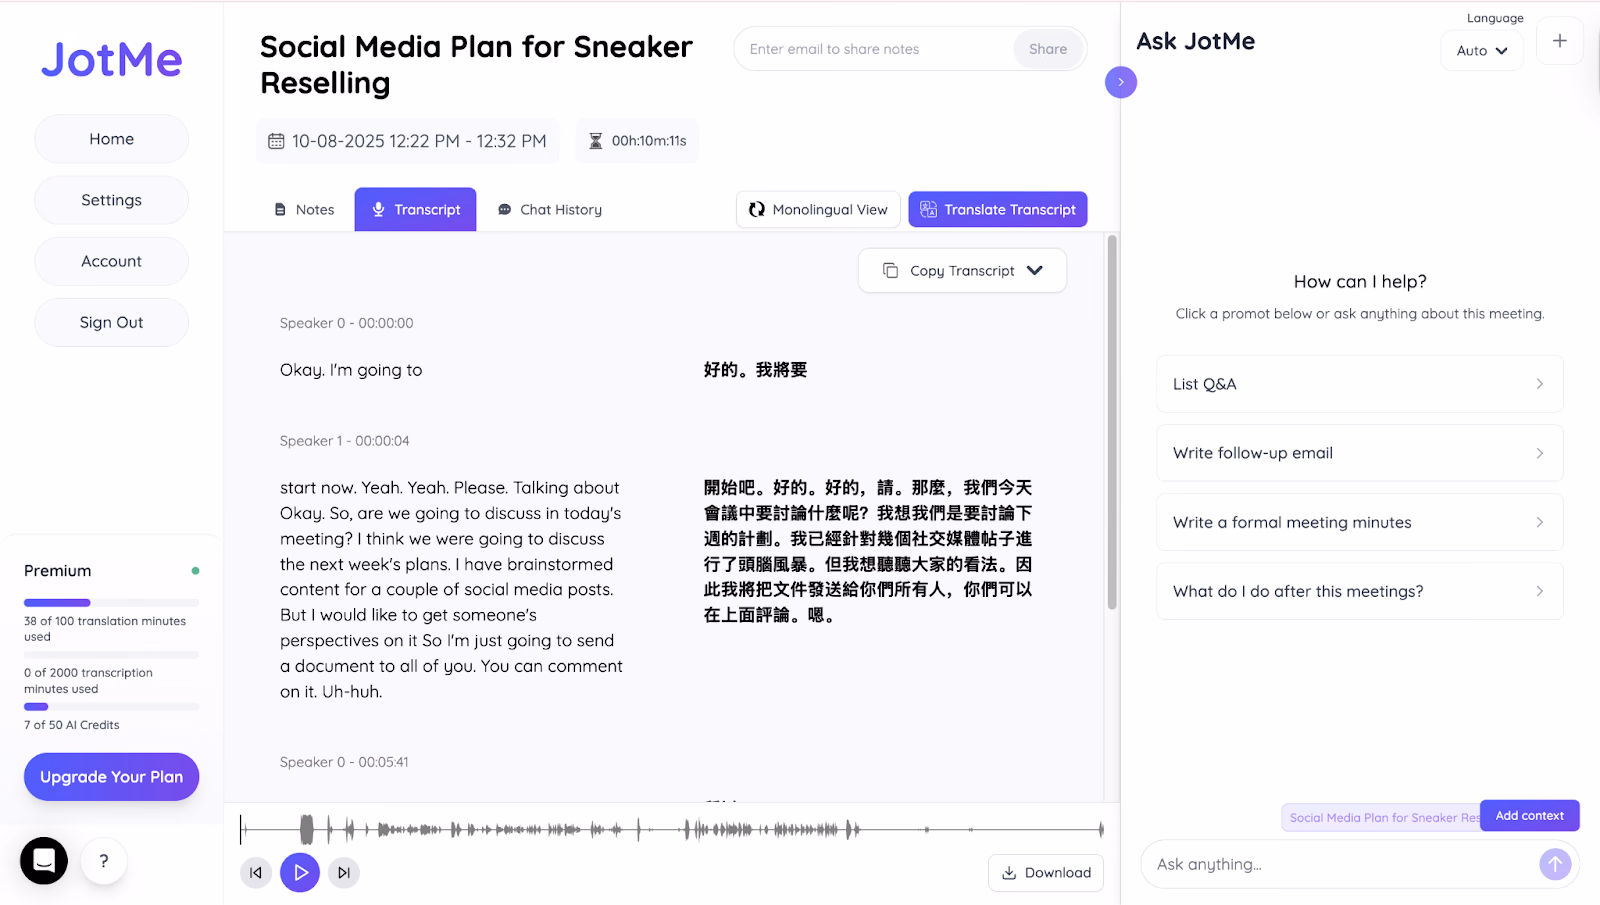
Task: Click the transcript vertical scrollbar
Action: tap(1112, 422)
